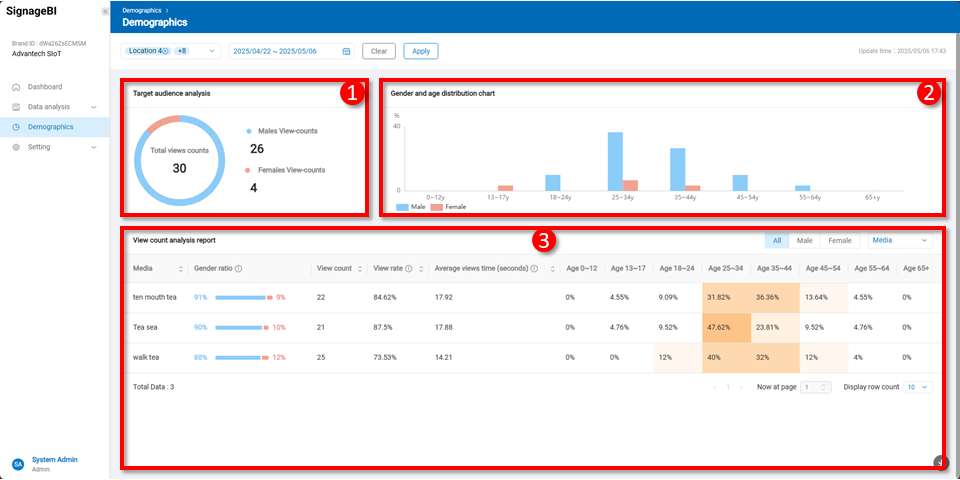Switch the filter to Male

click(x=804, y=241)
